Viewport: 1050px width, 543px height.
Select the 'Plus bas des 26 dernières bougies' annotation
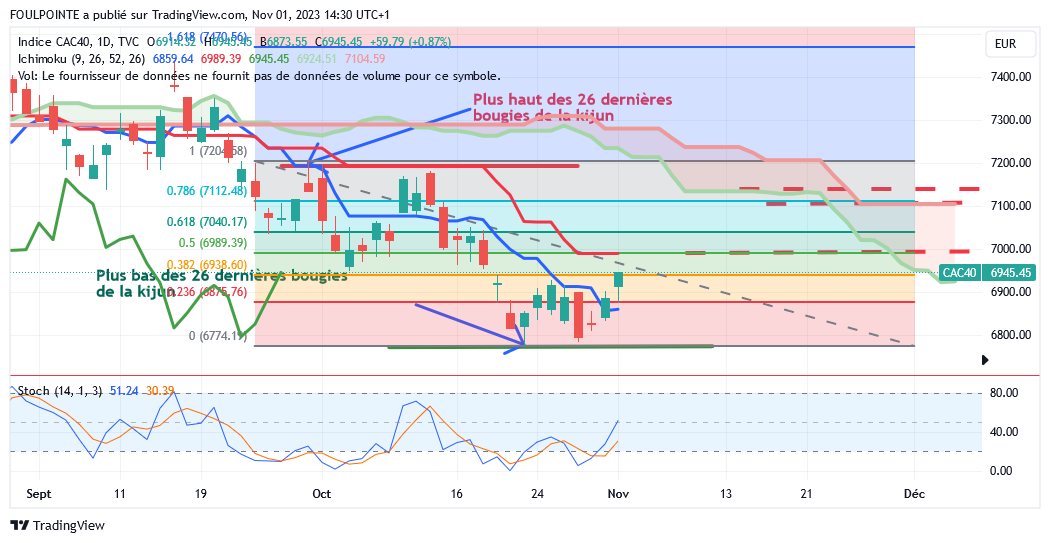pyautogui.click(x=222, y=284)
